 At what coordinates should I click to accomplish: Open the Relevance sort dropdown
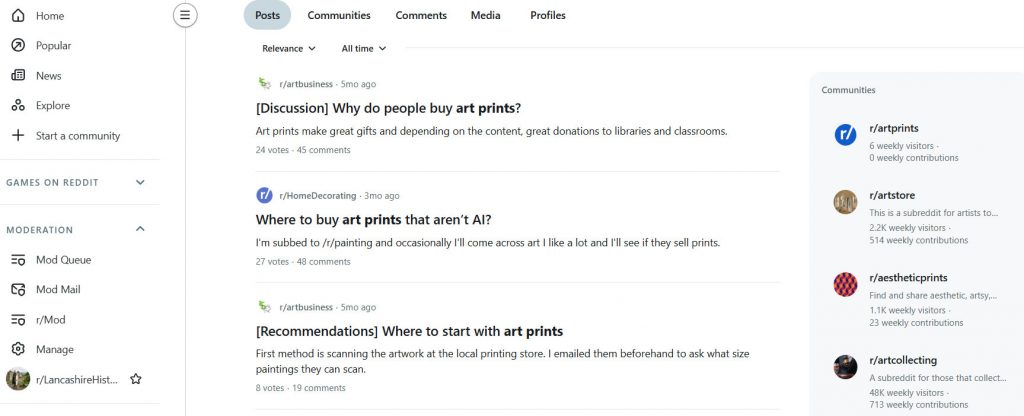[x=289, y=48]
